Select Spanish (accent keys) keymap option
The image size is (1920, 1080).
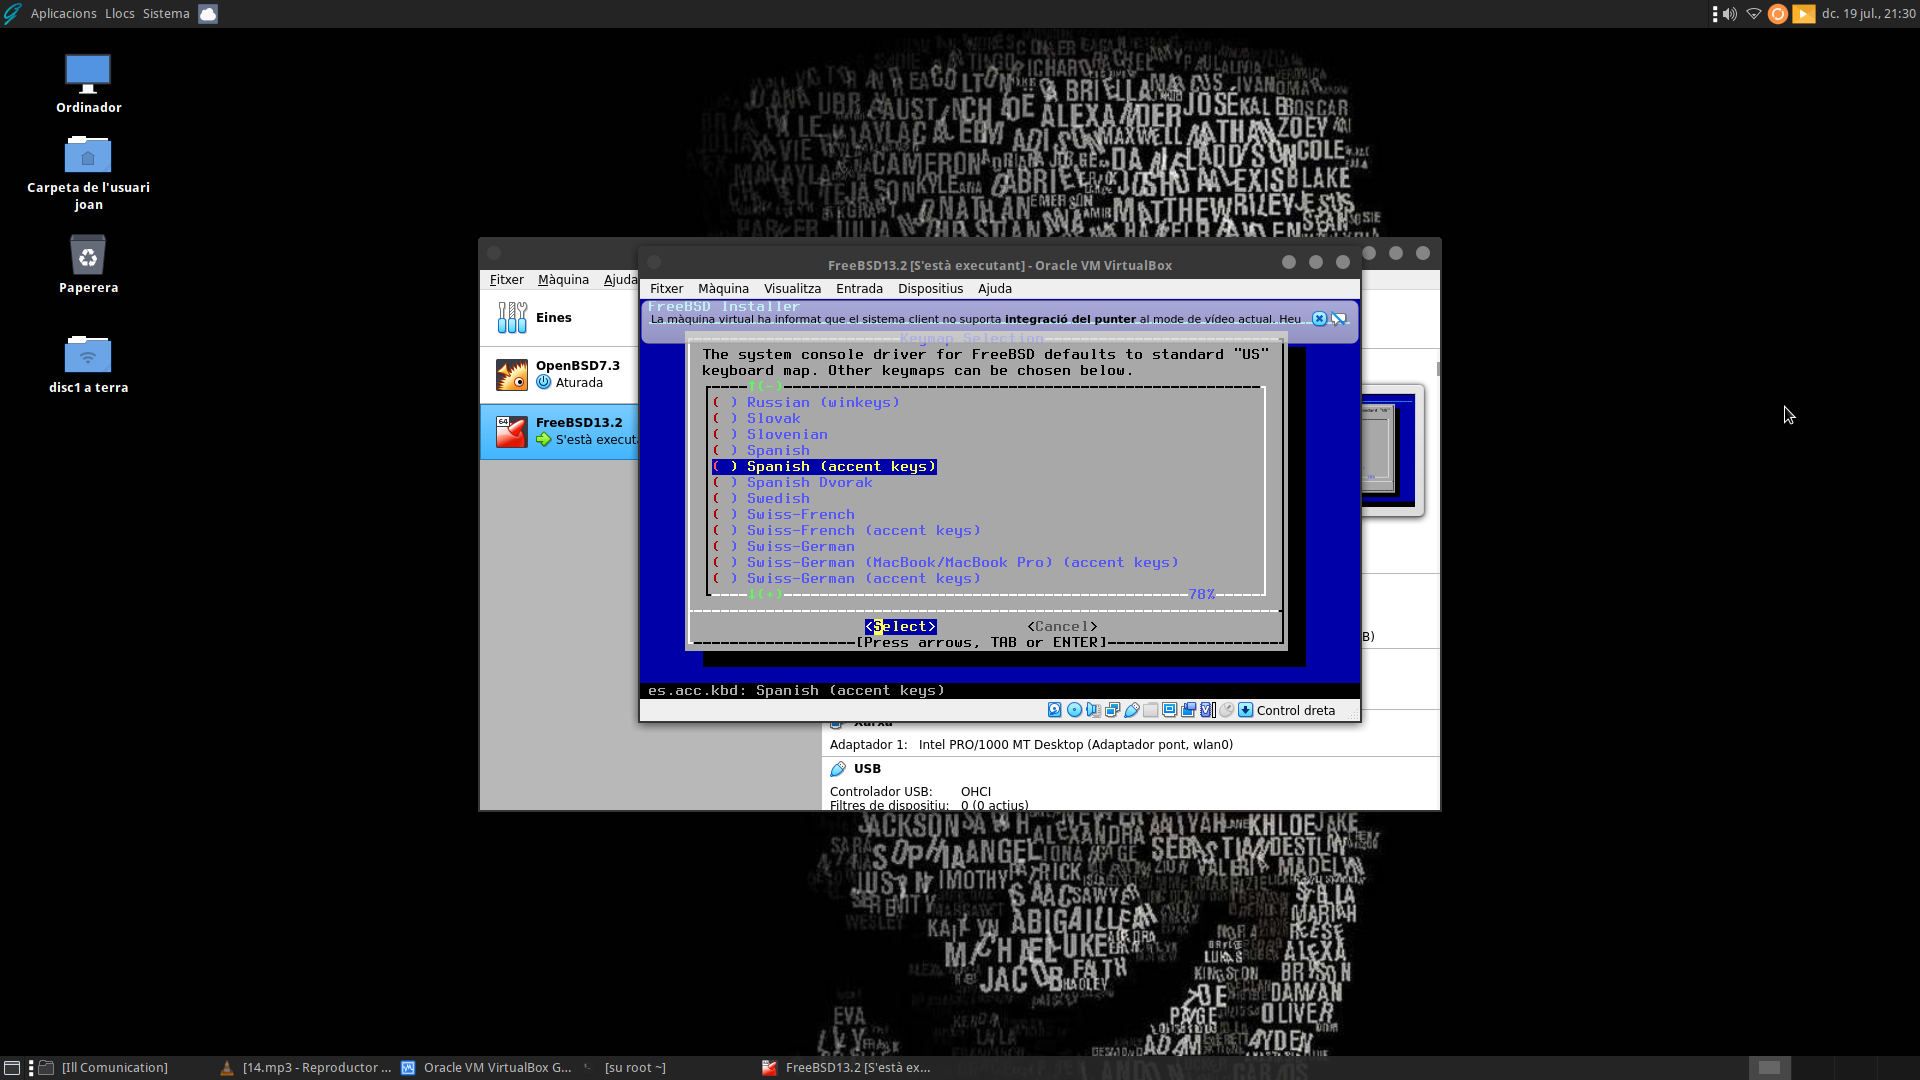[x=824, y=467]
